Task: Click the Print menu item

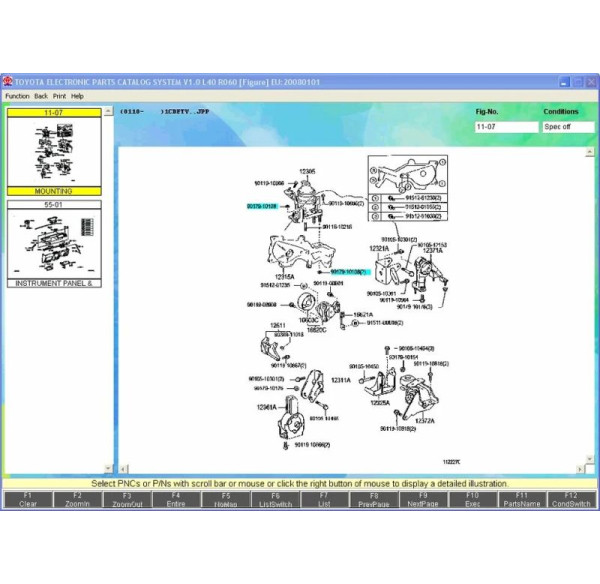Action: (59, 96)
